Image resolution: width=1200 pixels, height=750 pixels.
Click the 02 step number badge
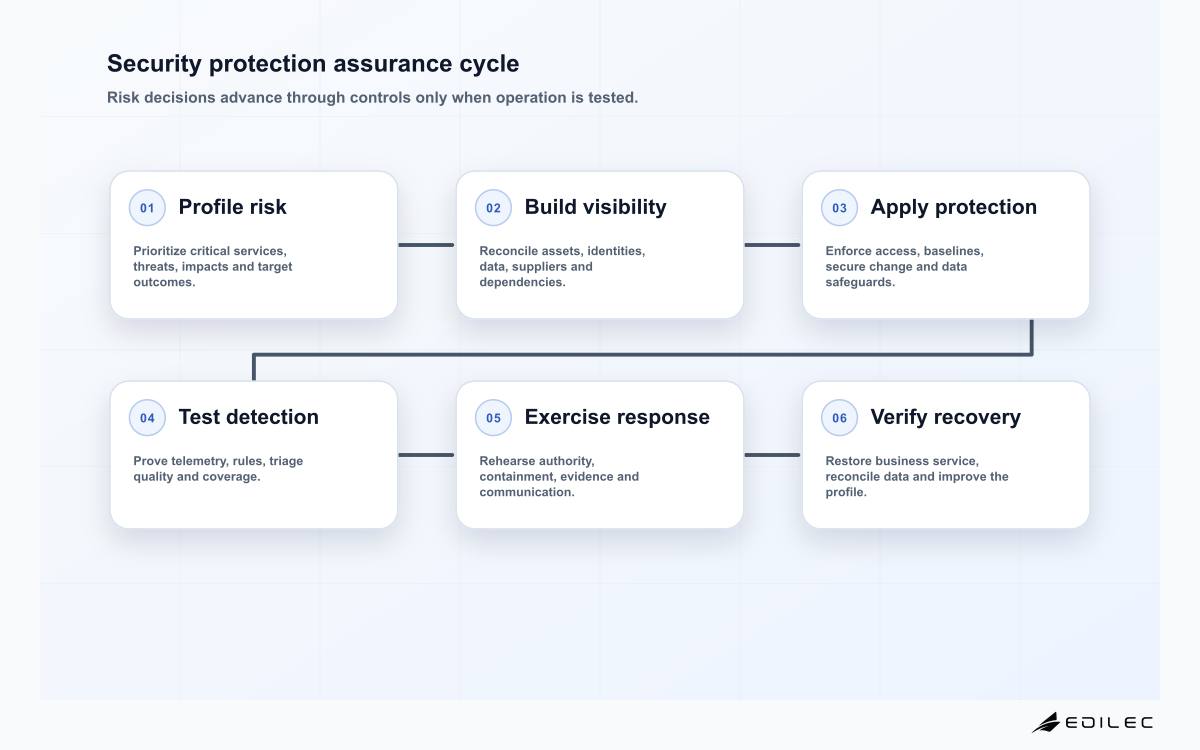click(x=493, y=208)
